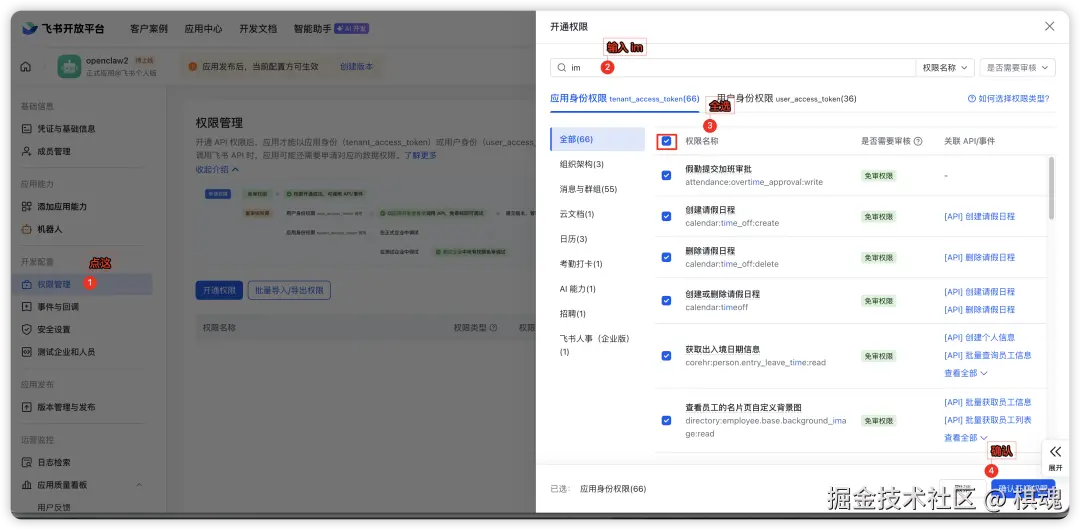
Task: Click the credentials and basic info icon
Action: click(27, 129)
